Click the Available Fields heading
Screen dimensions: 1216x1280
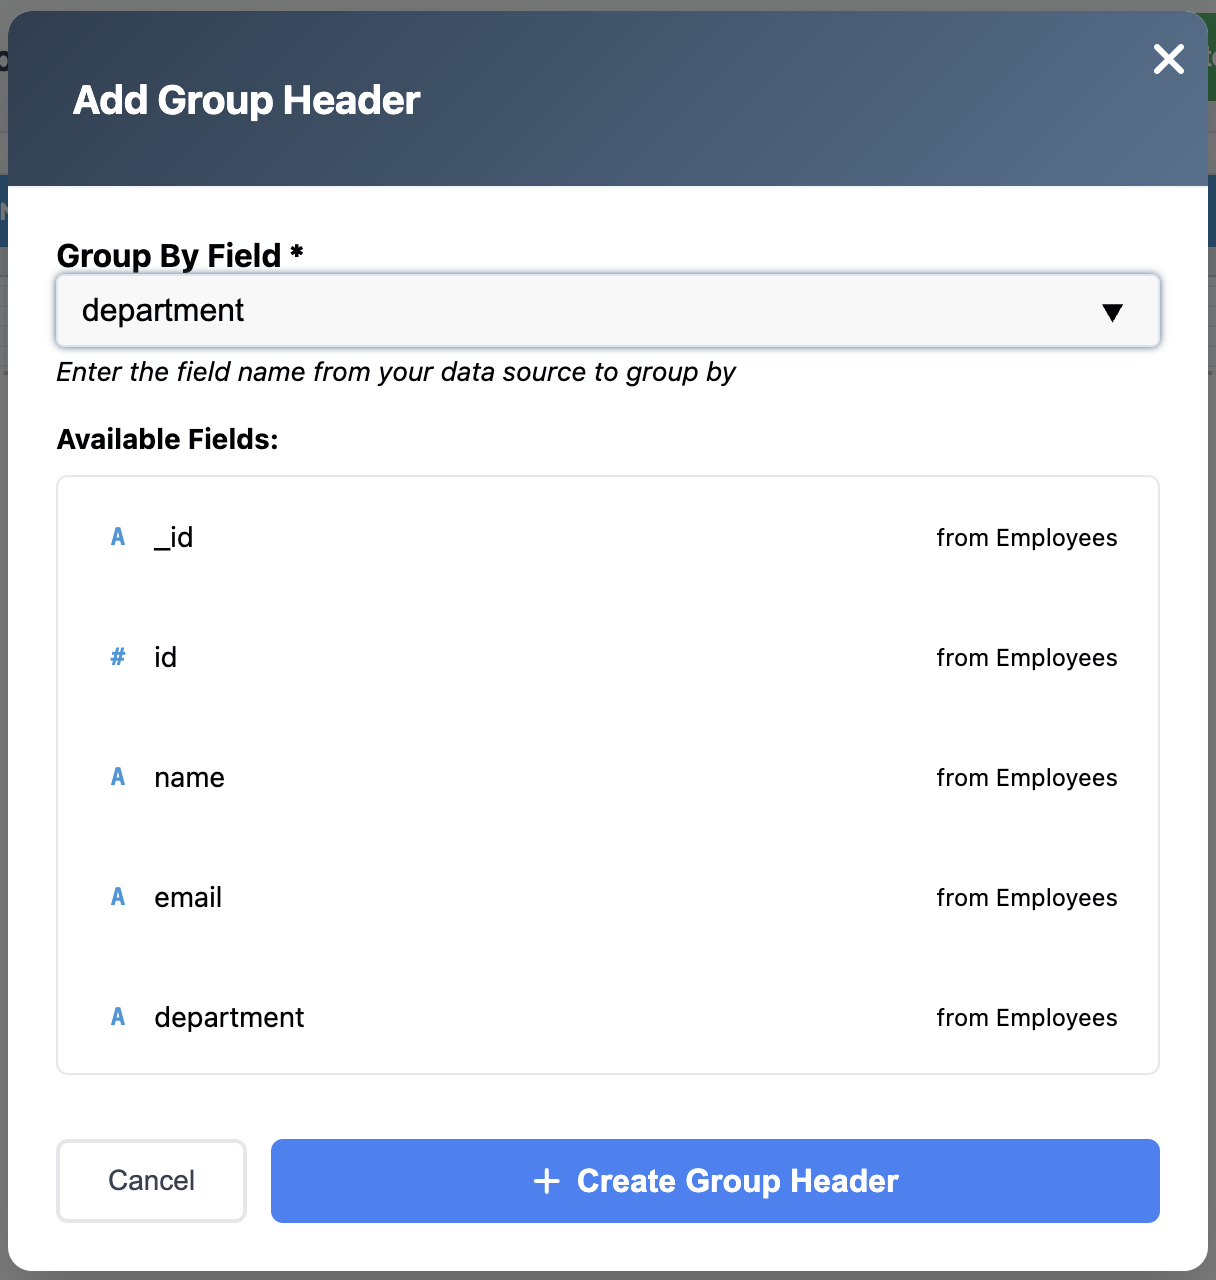point(167,439)
